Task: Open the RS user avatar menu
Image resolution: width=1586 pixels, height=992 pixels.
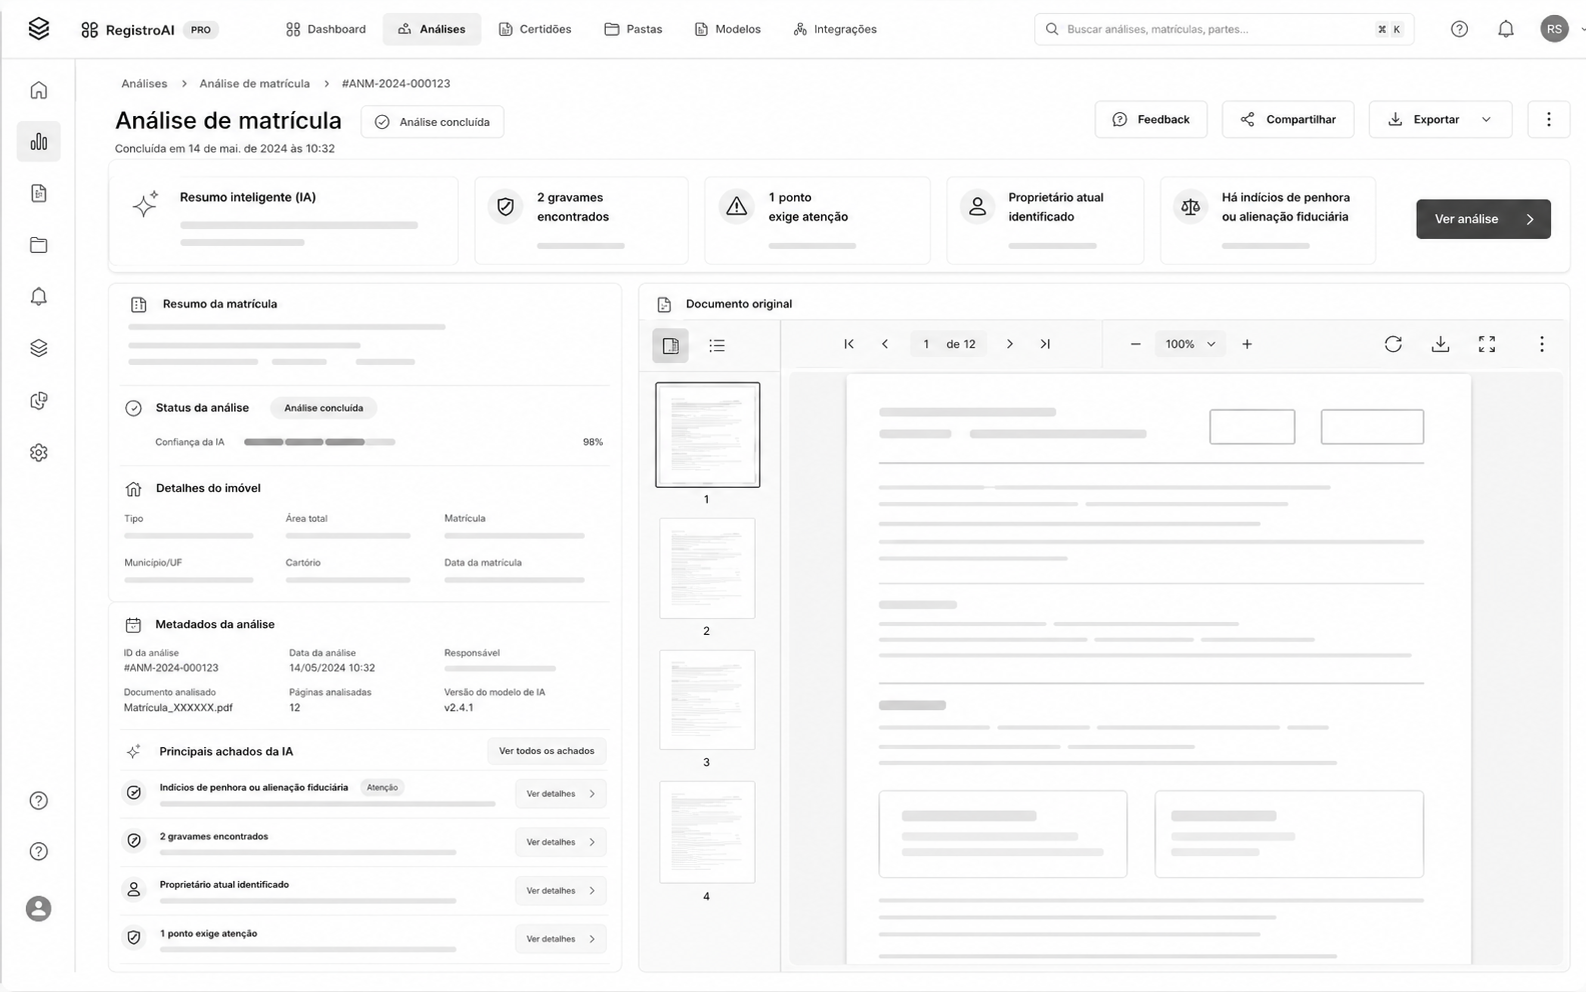Action: click(x=1554, y=29)
